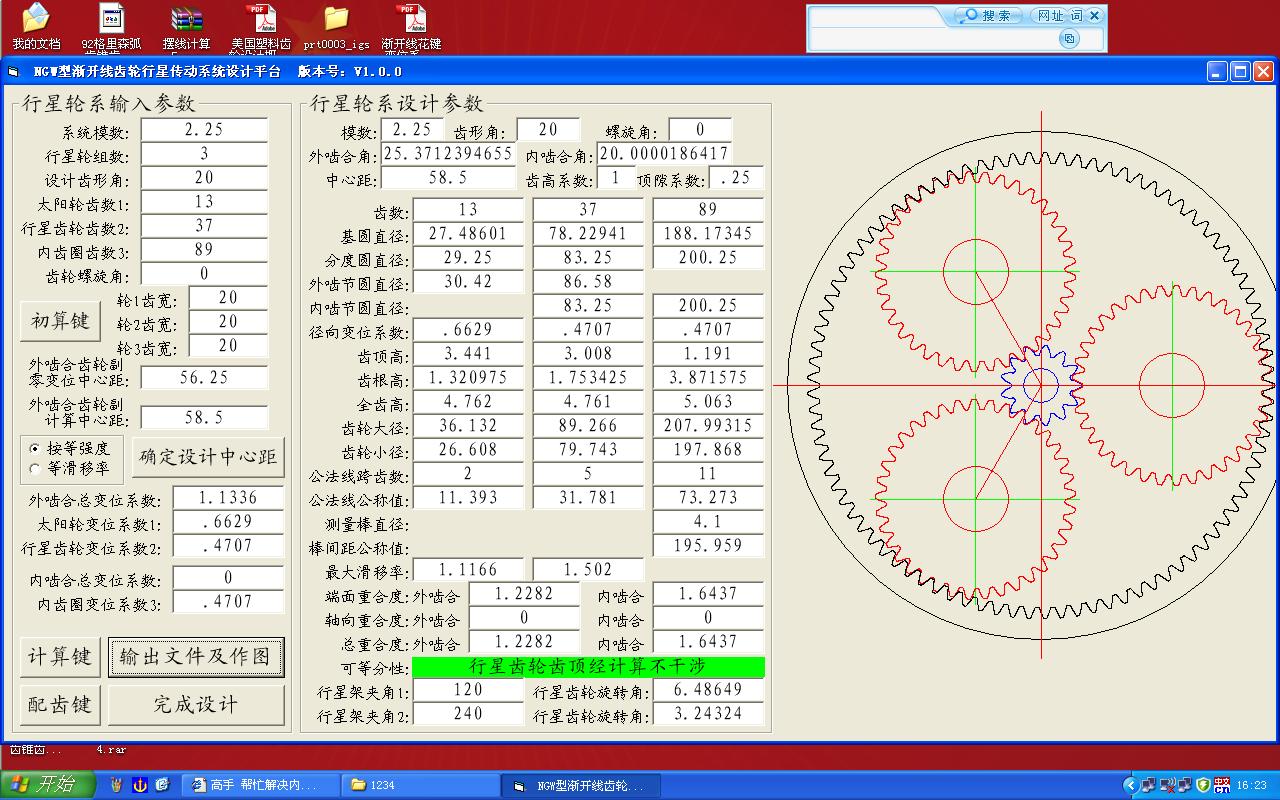Switch to 高手 帮忙解决内 taskbar window
This screenshot has height=800, width=1280.
pyautogui.click(x=261, y=785)
